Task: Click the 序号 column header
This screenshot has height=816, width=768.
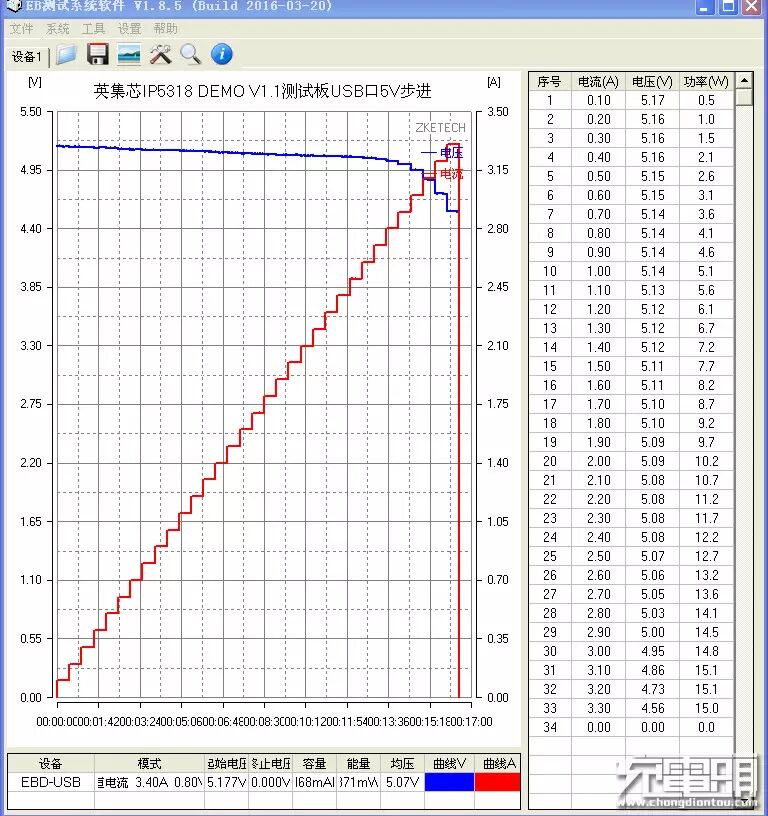Action: click(549, 82)
